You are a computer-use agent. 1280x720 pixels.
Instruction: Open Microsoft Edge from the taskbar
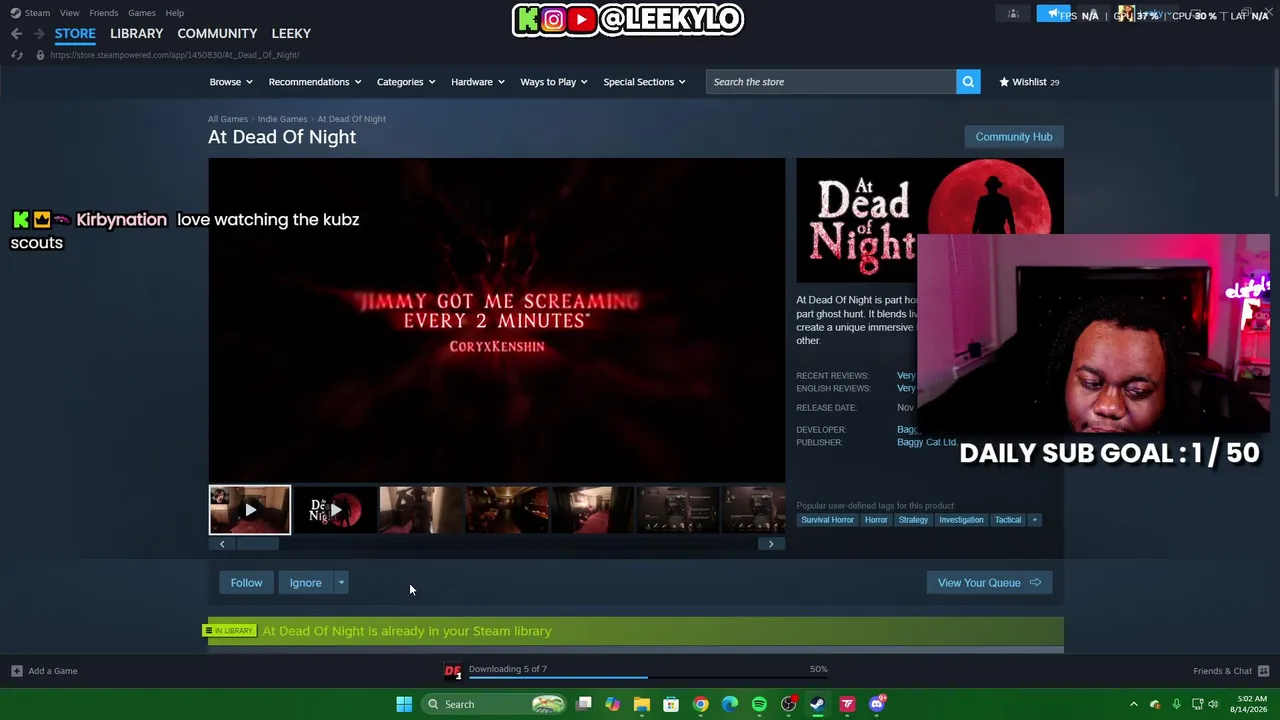click(730, 704)
